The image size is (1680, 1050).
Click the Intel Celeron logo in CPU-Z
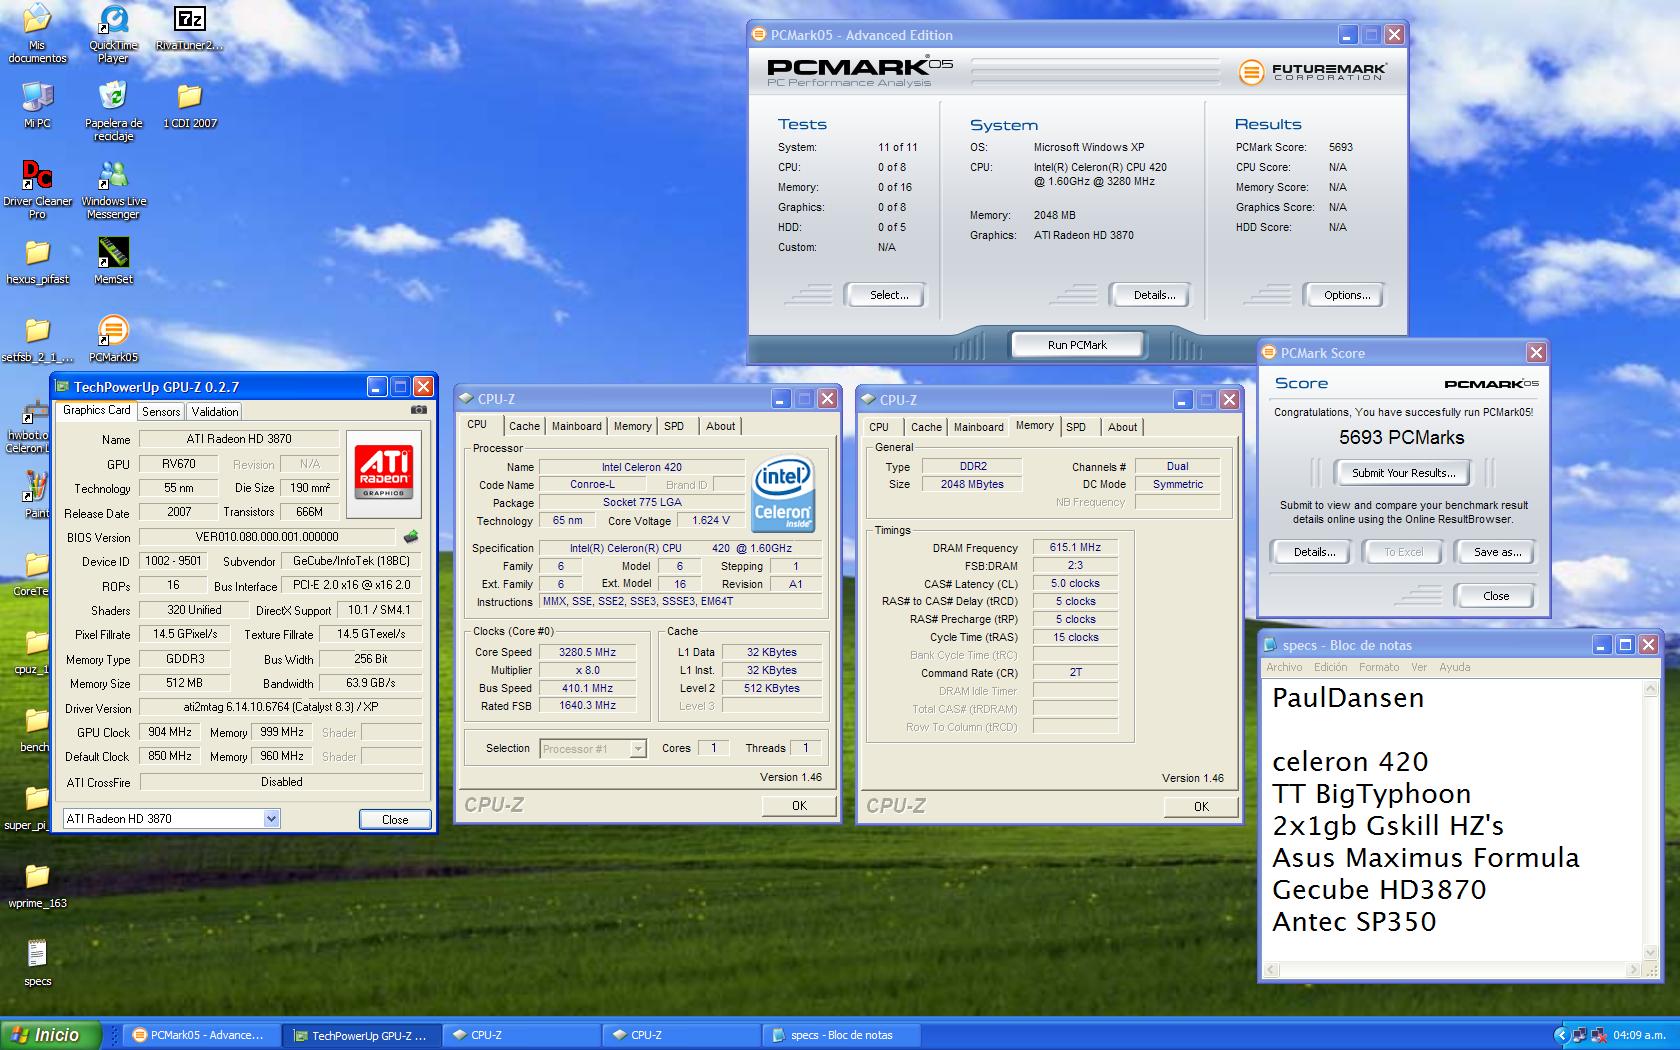pyautogui.click(x=783, y=494)
